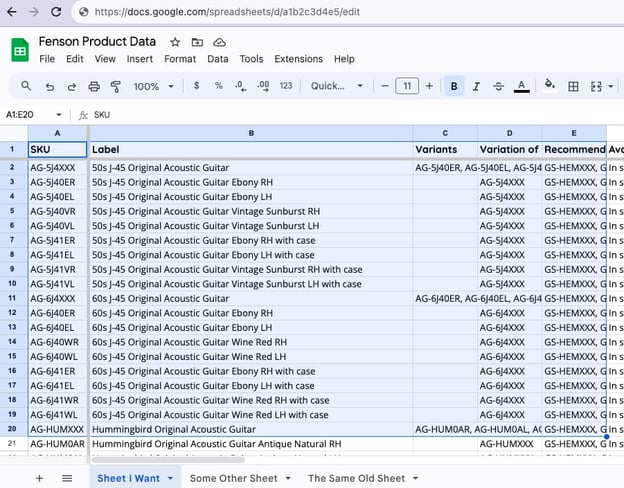The height and width of the screenshot is (488, 624).
Task: Open the fill color picker
Action: (x=550, y=85)
